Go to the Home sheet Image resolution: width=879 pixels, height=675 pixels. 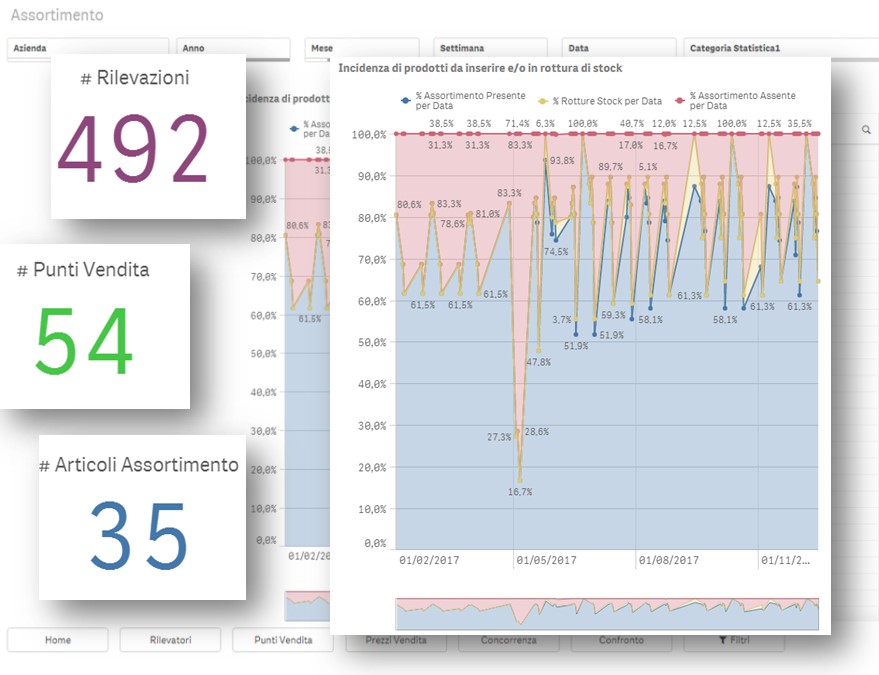click(58, 640)
